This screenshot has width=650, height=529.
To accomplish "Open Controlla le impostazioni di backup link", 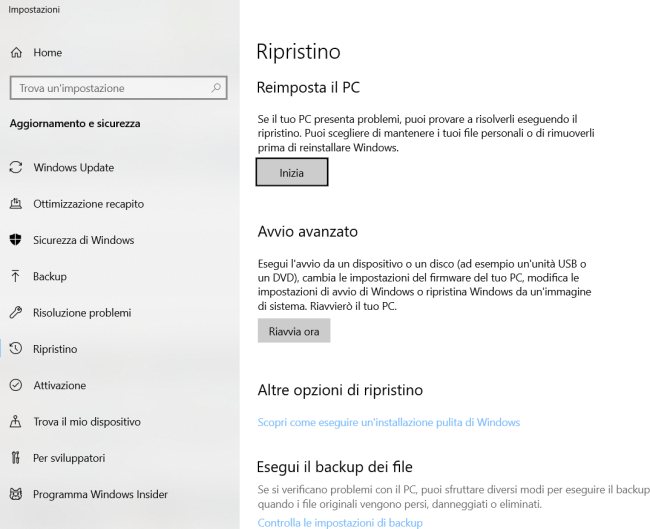I will 339,522.
